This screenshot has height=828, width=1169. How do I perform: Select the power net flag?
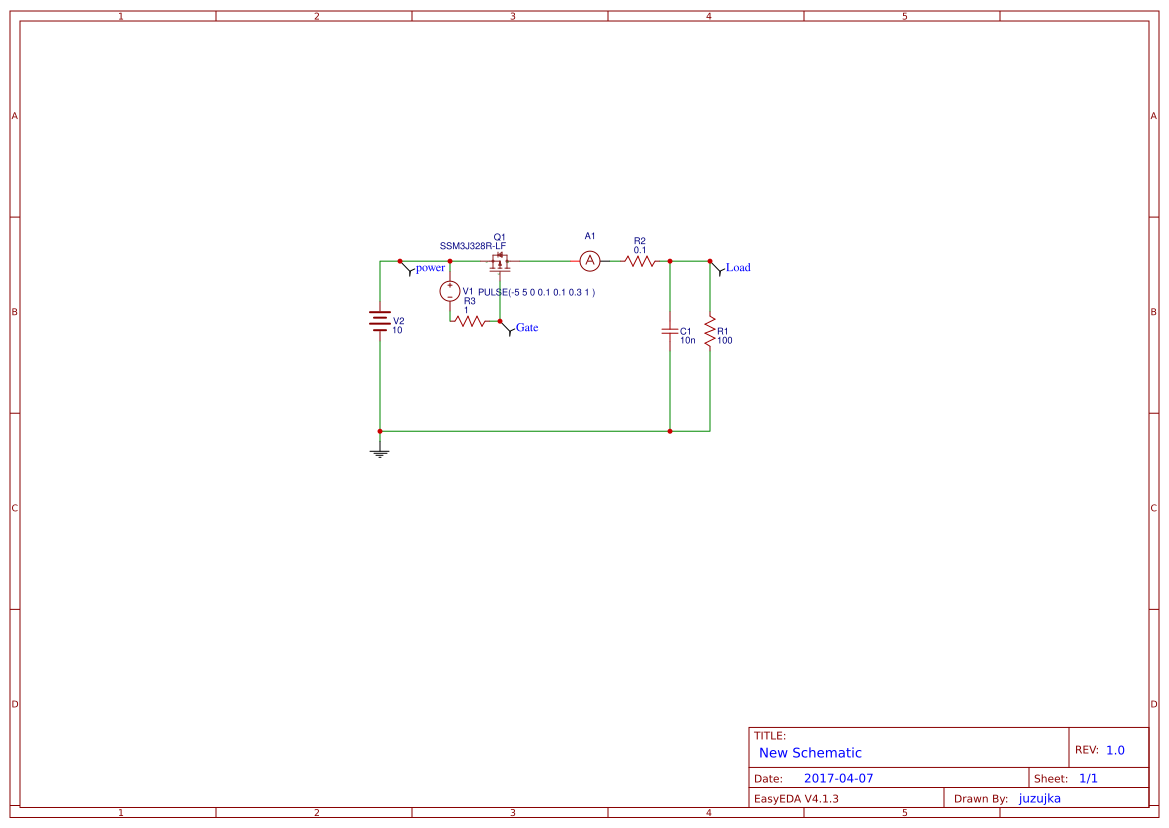coord(429,268)
